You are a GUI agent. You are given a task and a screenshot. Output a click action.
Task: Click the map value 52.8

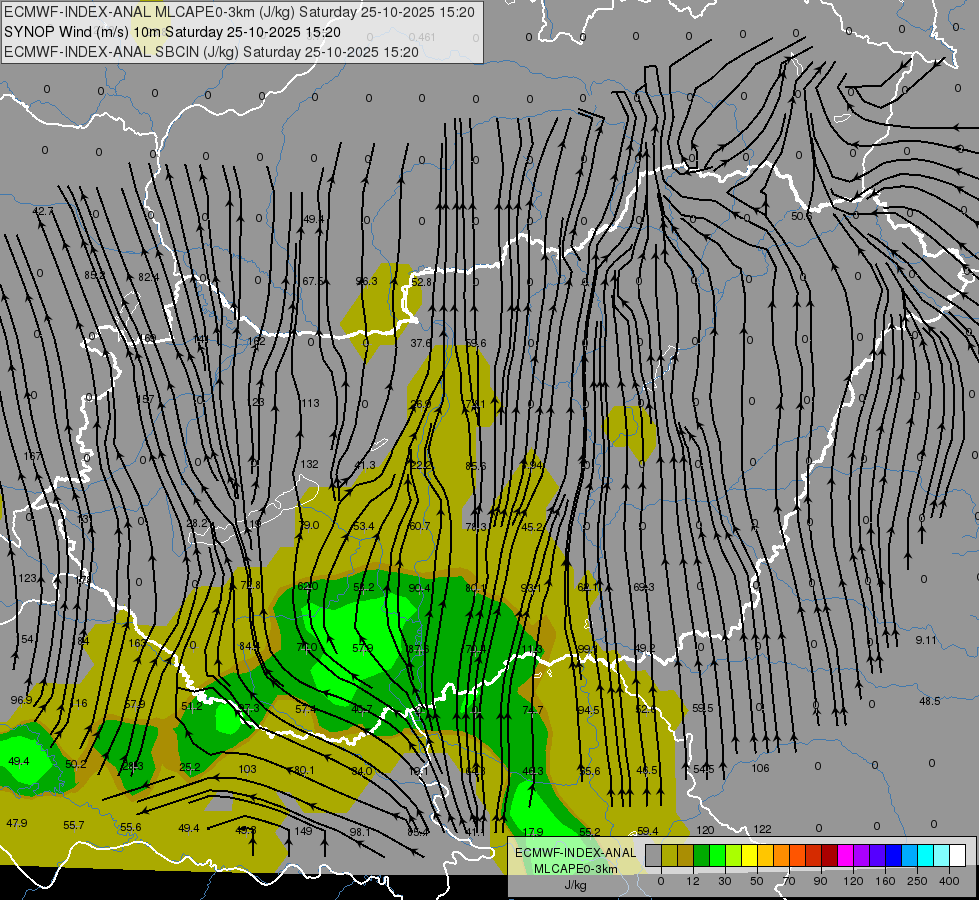[x=421, y=282]
